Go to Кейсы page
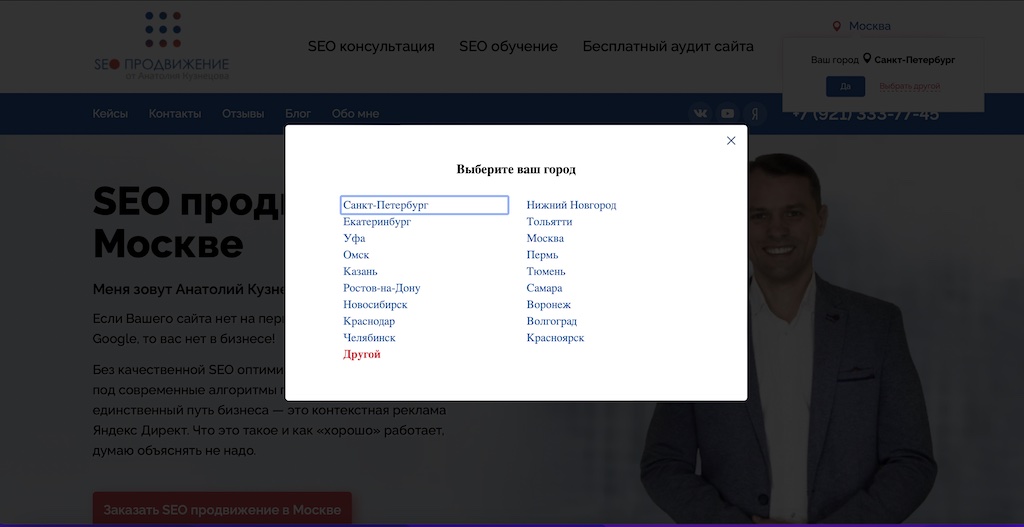Viewport: 1024px width, 527px height. (x=110, y=114)
